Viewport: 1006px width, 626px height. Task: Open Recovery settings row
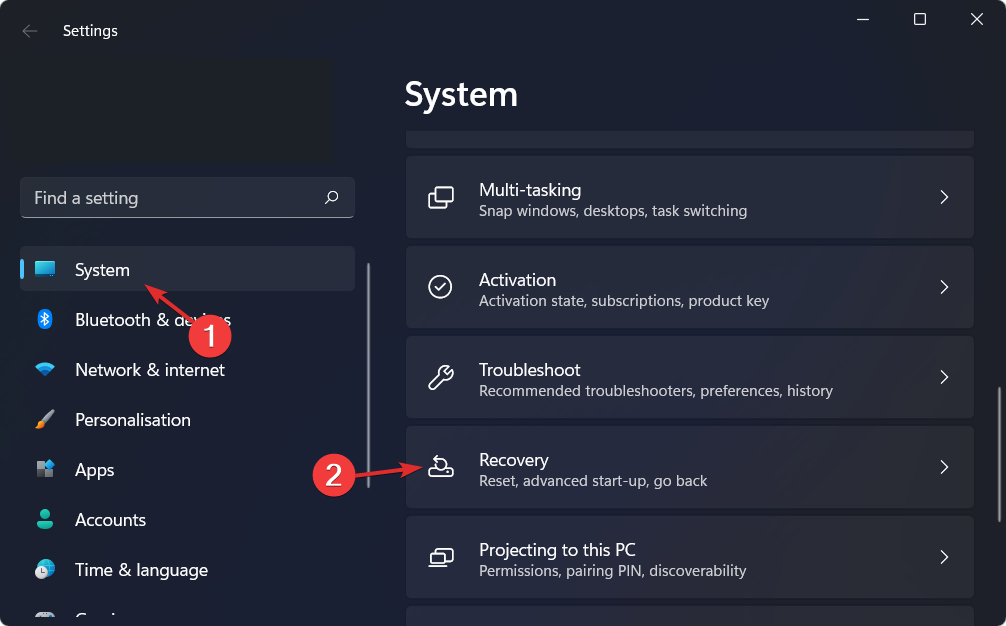pyautogui.click(x=689, y=468)
